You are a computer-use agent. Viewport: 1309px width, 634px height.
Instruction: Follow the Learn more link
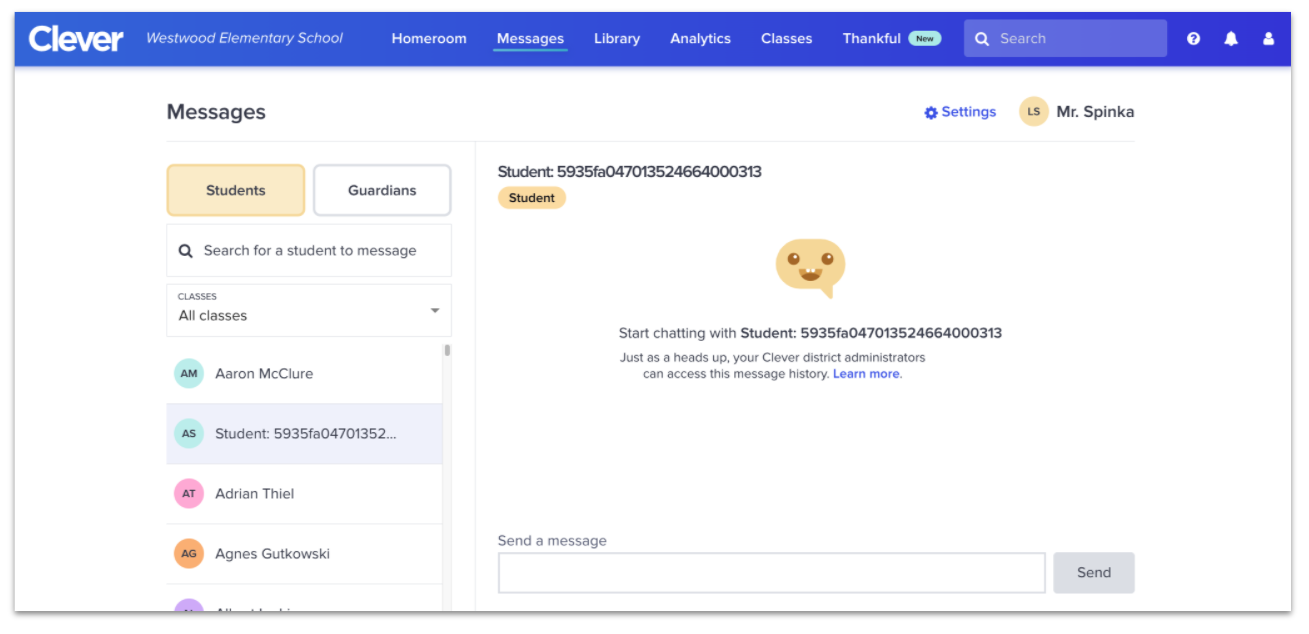[x=866, y=374]
